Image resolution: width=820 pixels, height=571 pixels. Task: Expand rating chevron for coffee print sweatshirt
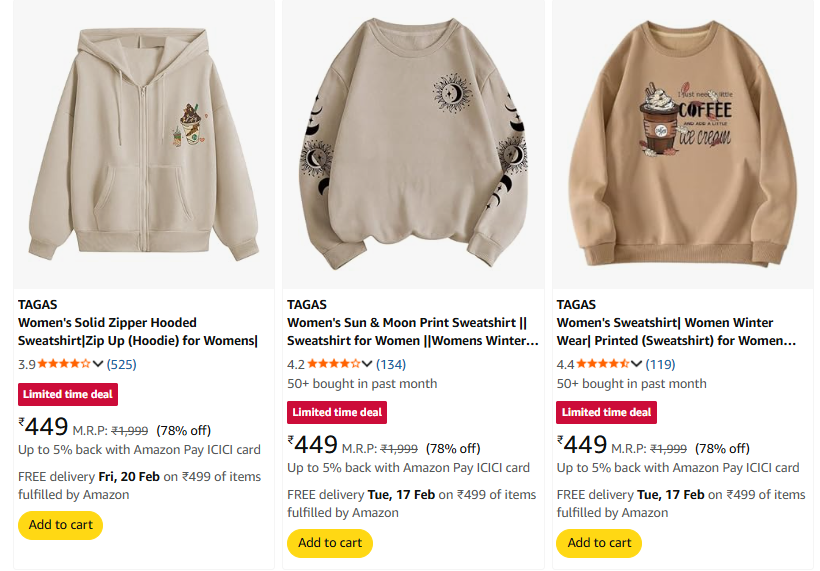point(637,364)
